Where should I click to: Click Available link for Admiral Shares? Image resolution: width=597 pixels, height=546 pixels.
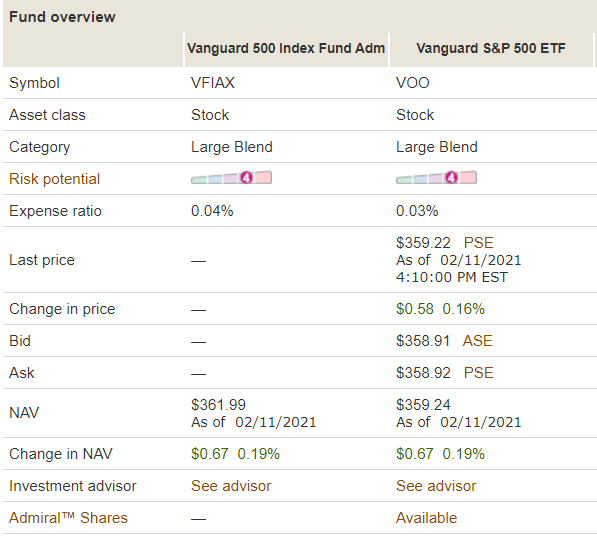pos(426,518)
